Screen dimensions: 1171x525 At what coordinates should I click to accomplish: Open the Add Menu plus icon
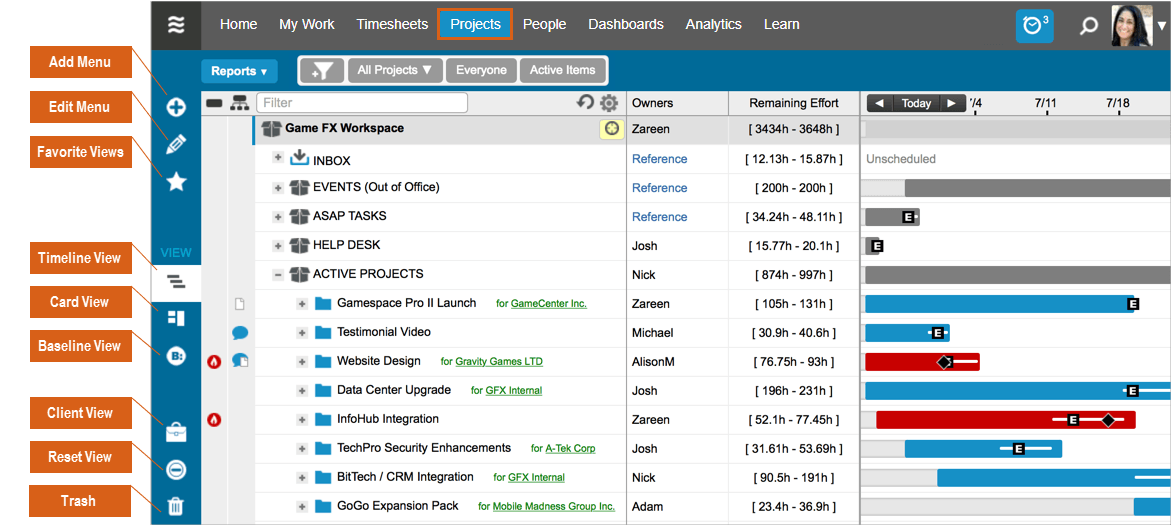(x=176, y=107)
